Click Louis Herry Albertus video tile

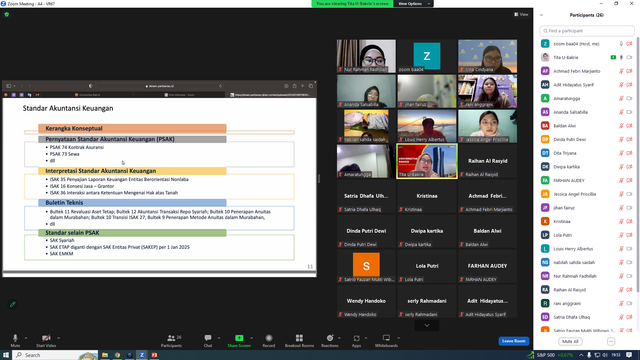pos(427,126)
